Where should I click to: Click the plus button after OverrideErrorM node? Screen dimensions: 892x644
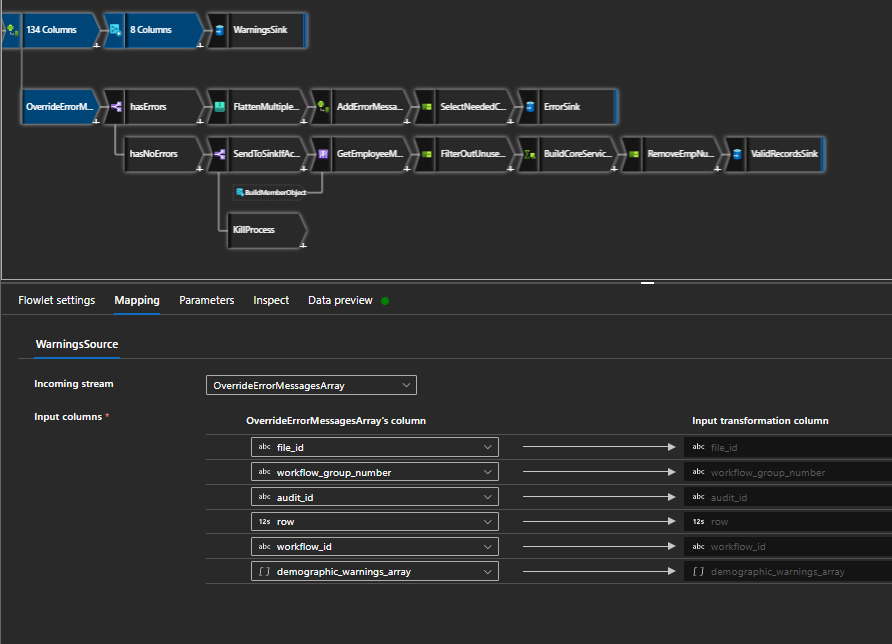coord(96,121)
